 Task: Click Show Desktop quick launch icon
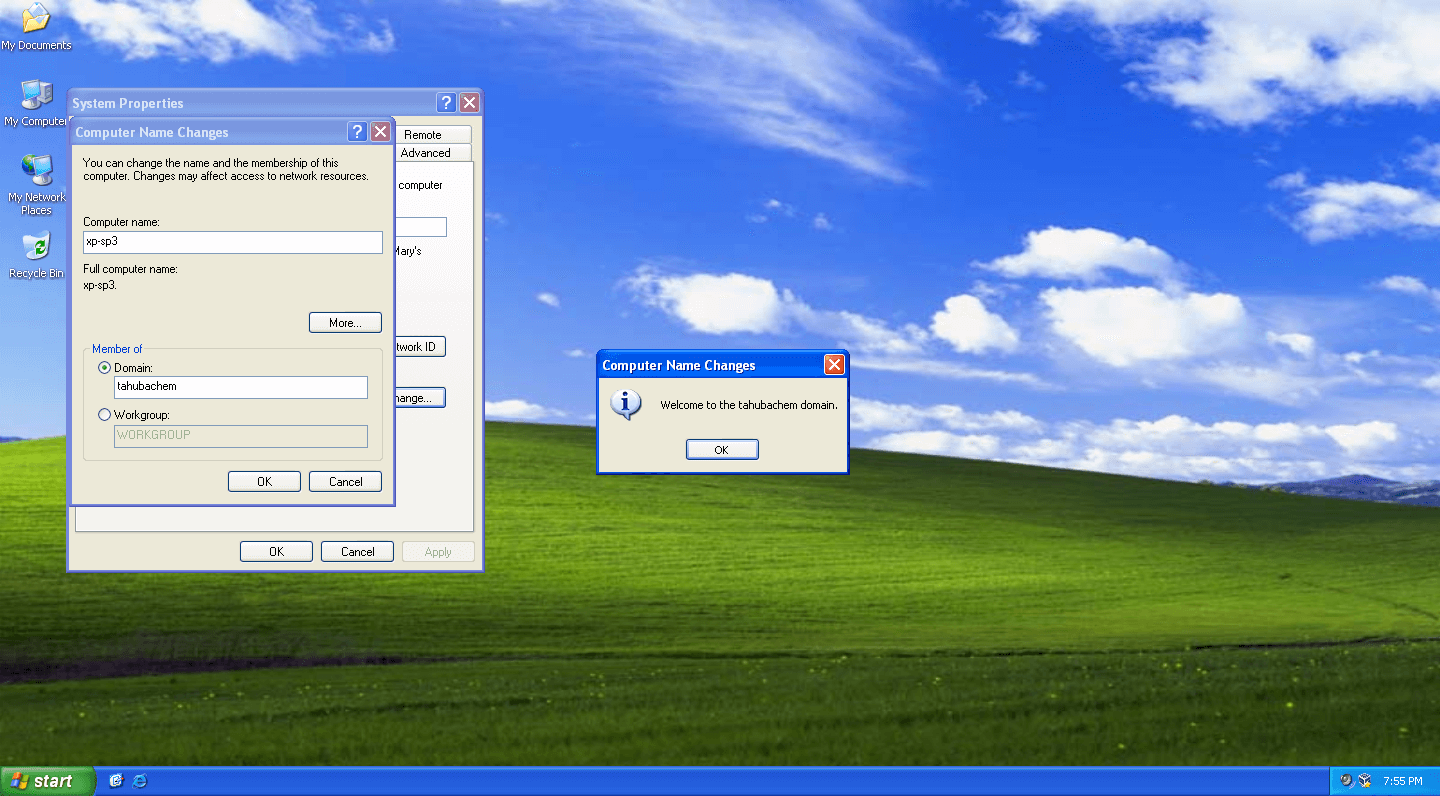(116, 781)
